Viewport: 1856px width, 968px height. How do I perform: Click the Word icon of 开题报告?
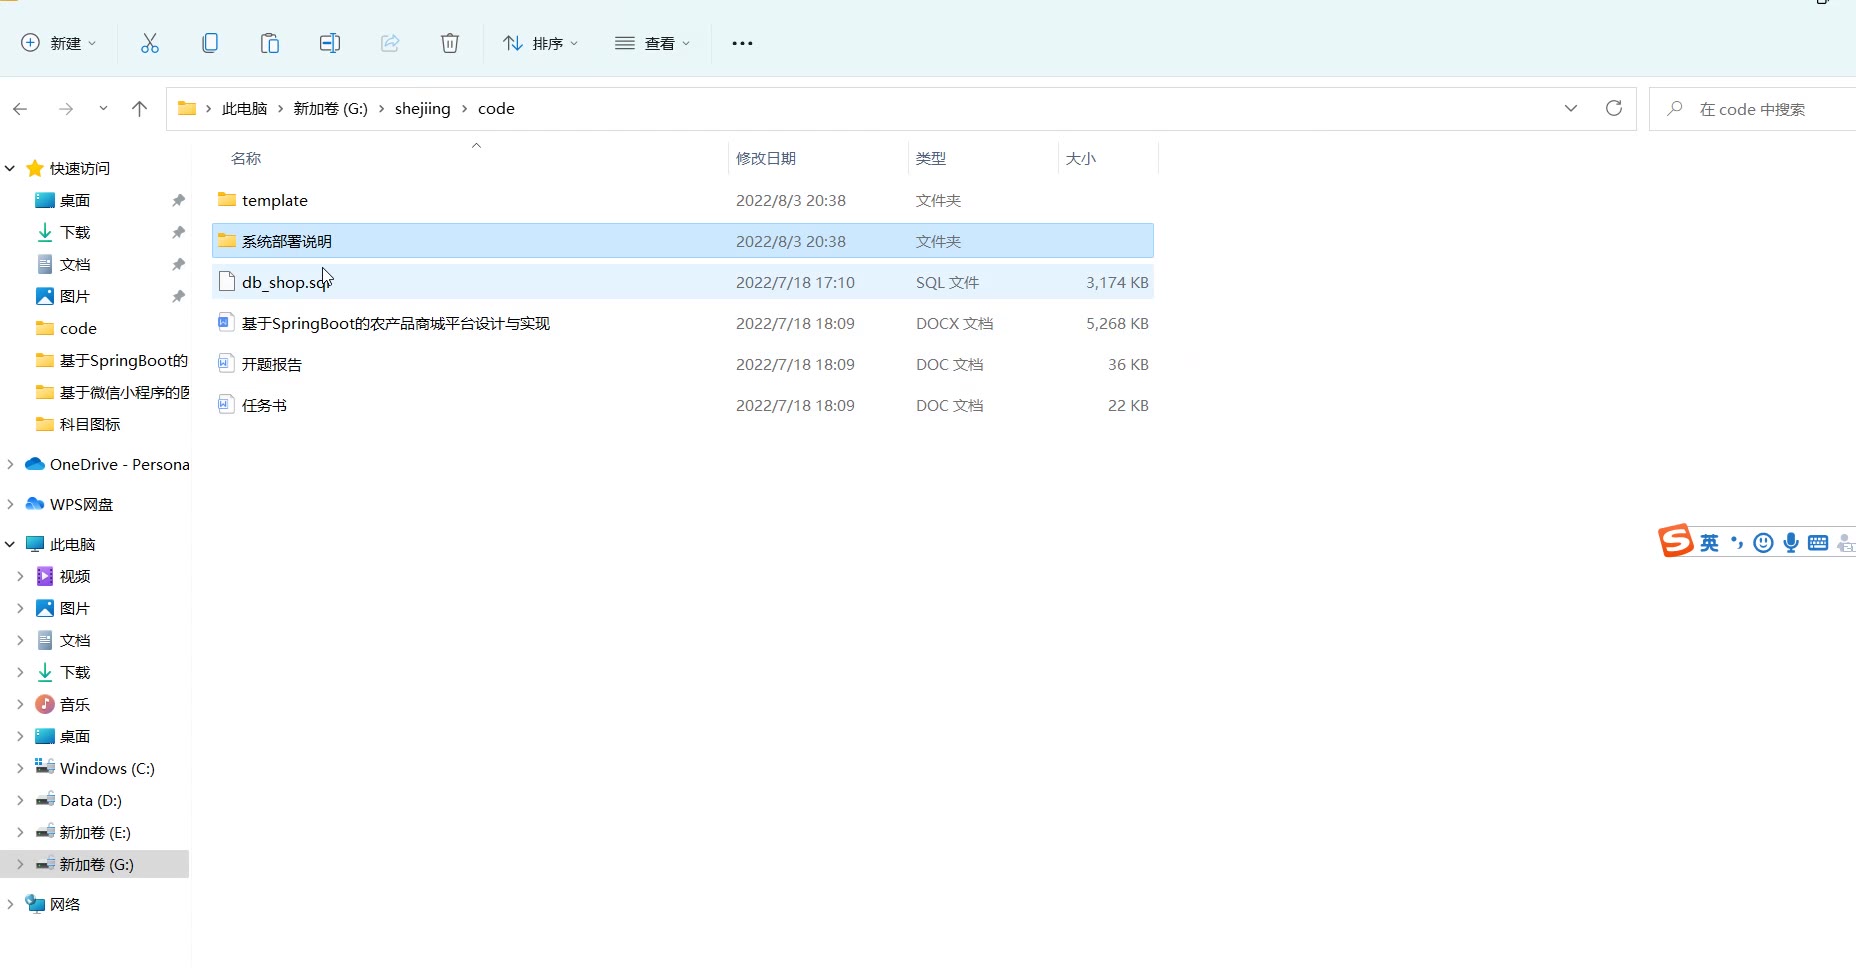point(227,364)
